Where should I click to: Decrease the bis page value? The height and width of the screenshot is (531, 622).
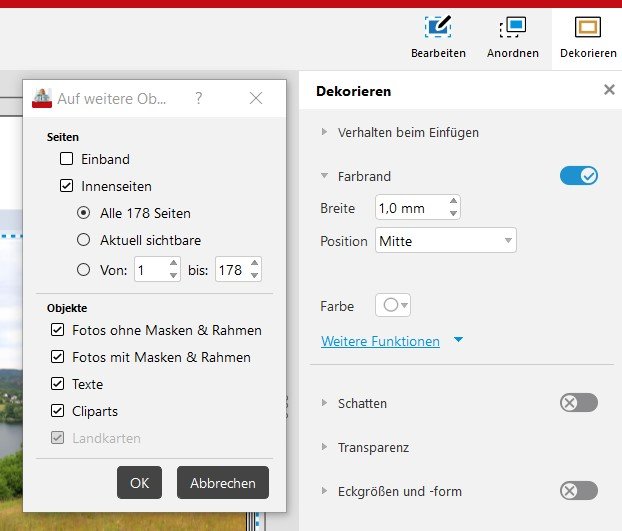pyautogui.click(x=255, y=276)
